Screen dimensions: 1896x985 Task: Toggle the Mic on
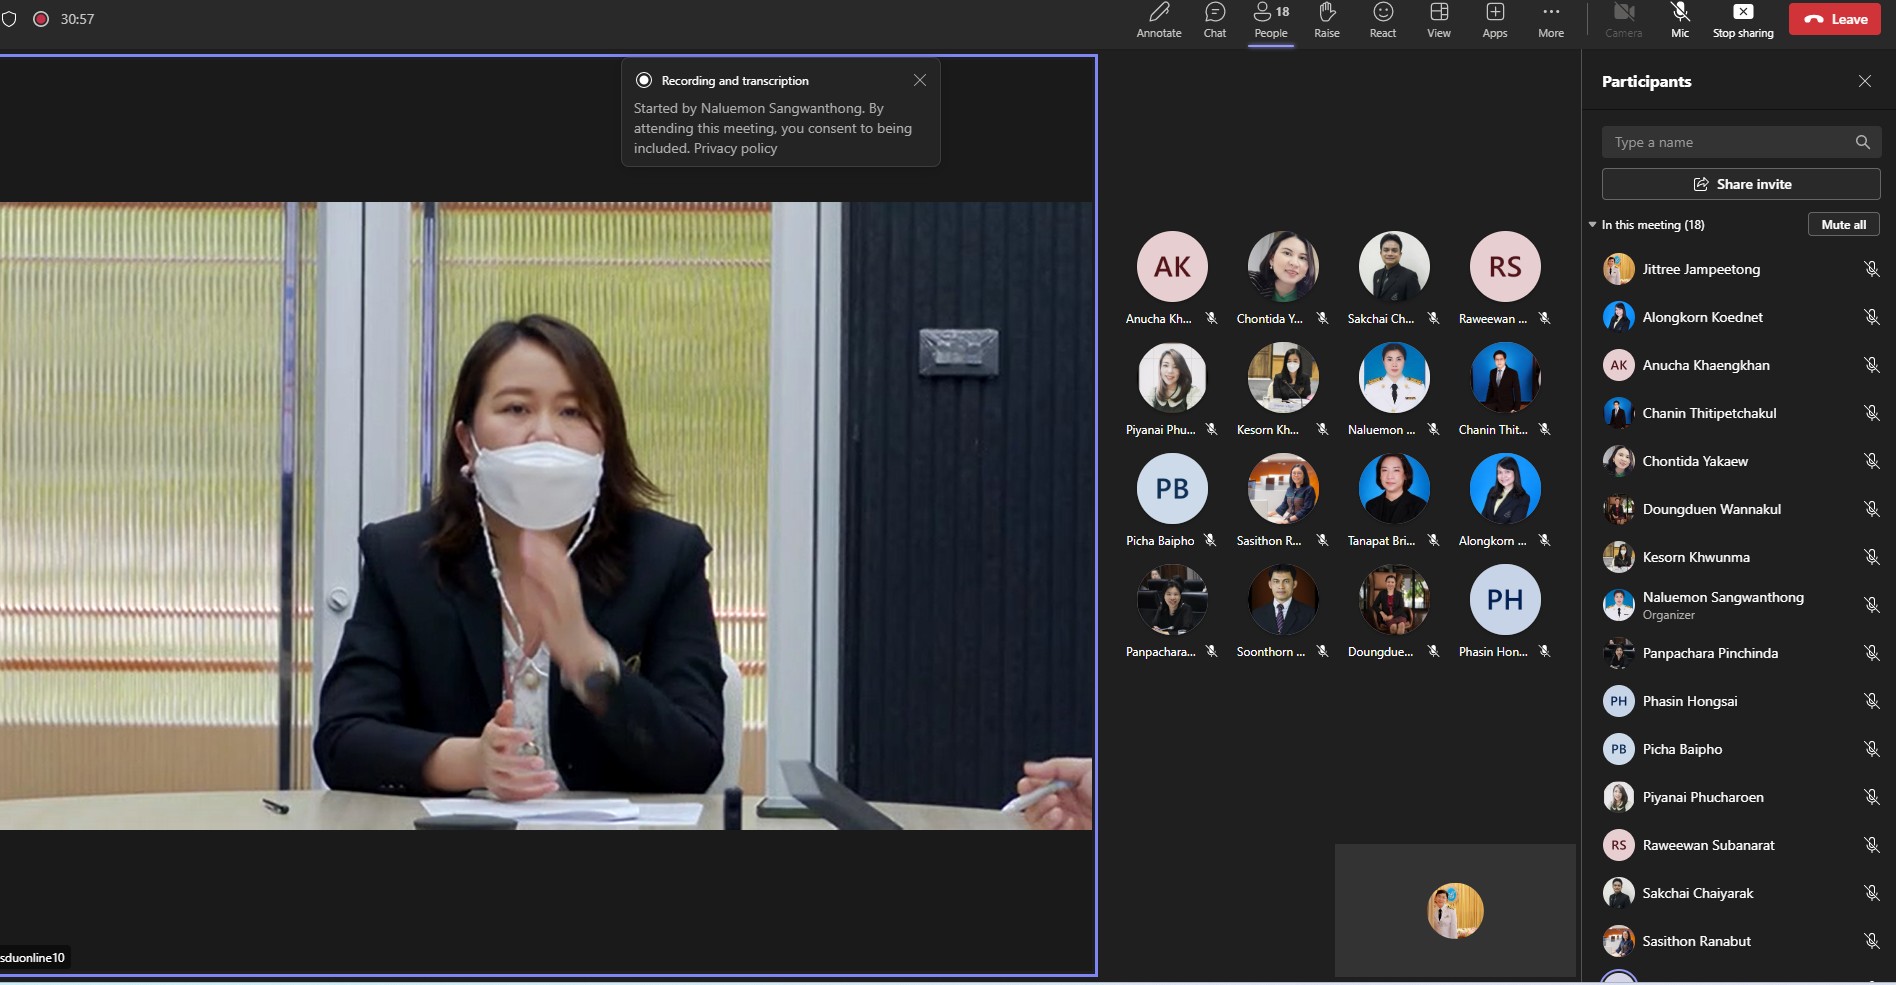pyautogui.click(x=1679, y=20)
